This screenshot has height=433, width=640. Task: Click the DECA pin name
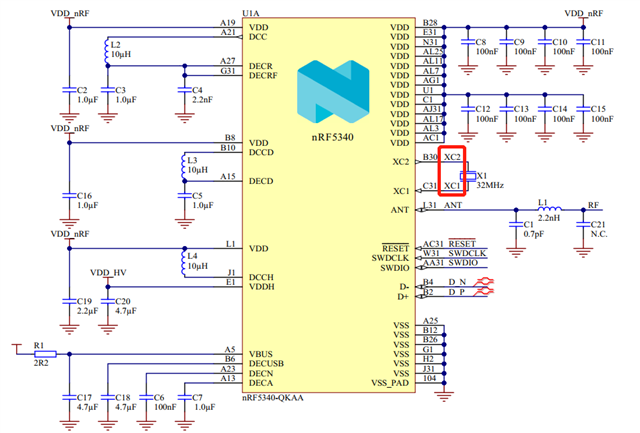261,383
